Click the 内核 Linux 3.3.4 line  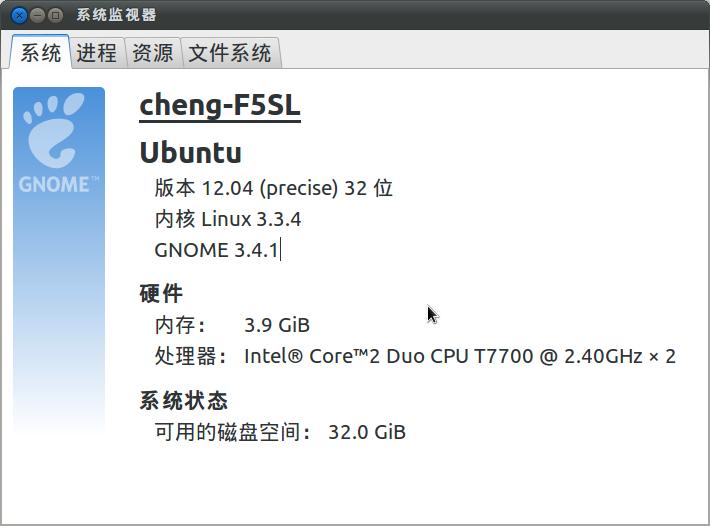228,219
